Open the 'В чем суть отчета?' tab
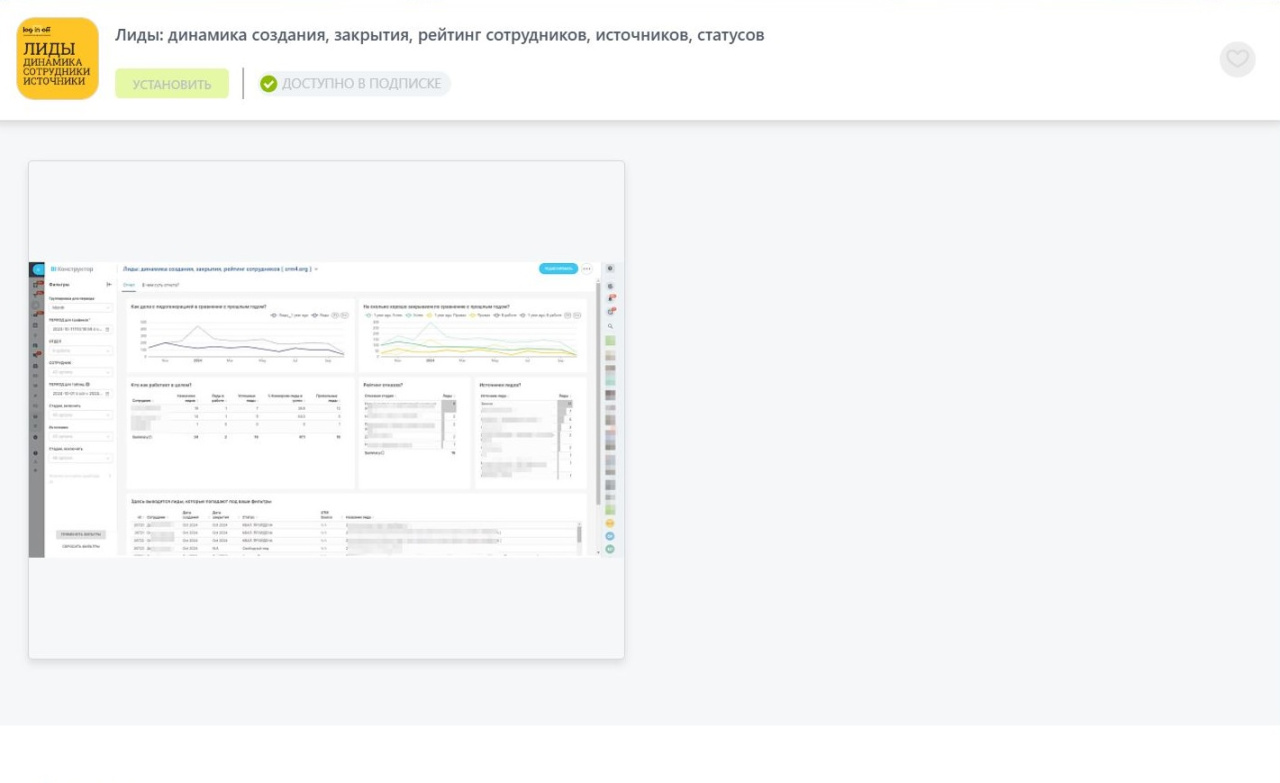This screenshot has height=783, width=1280. coord(161,285)
